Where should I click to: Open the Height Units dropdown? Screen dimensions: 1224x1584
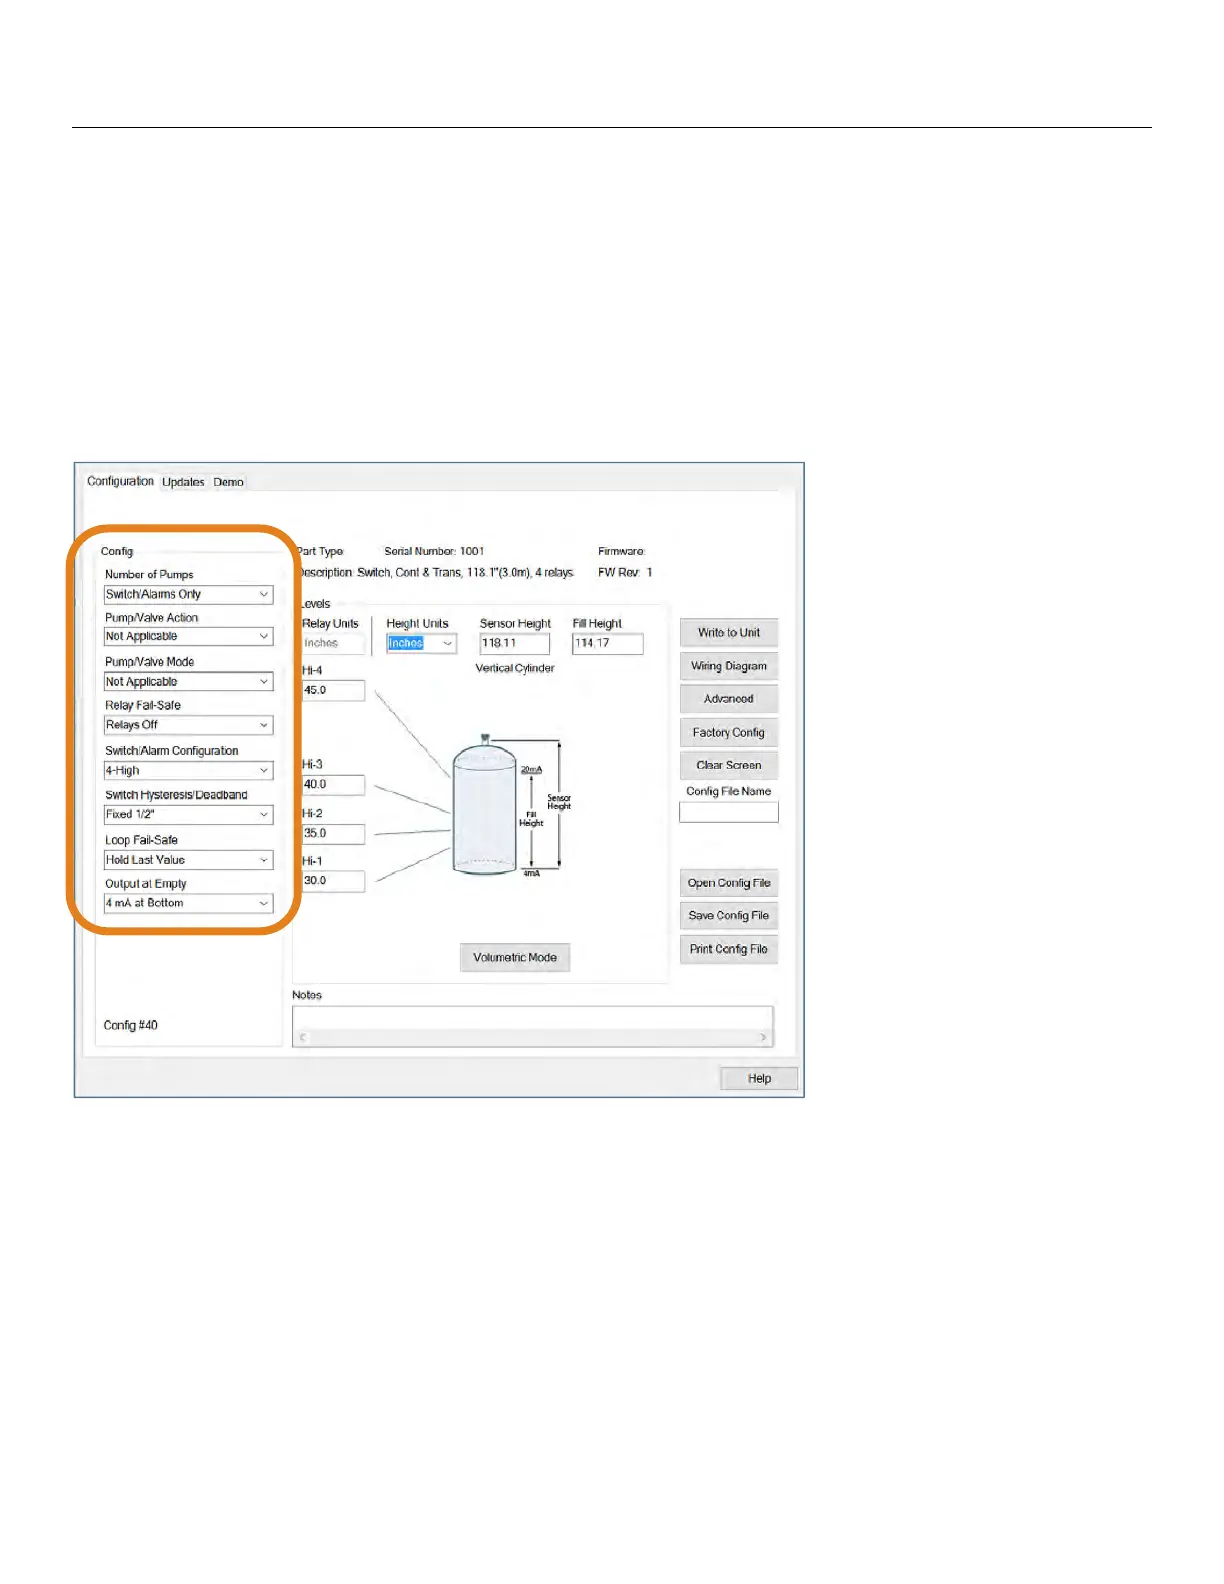tap(421, 643)
